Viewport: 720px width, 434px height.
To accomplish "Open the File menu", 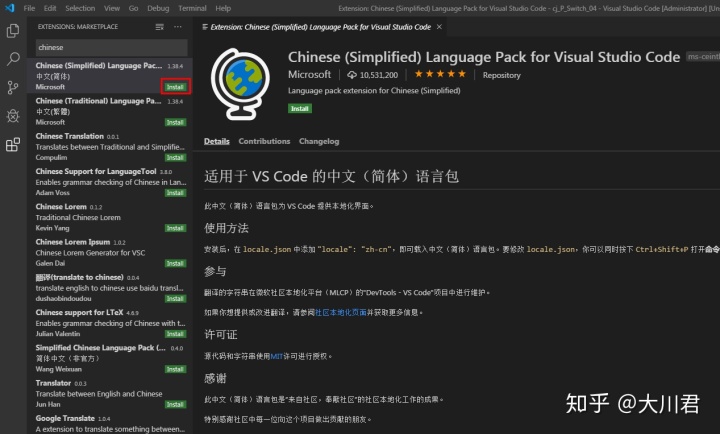I will point(29,8).
